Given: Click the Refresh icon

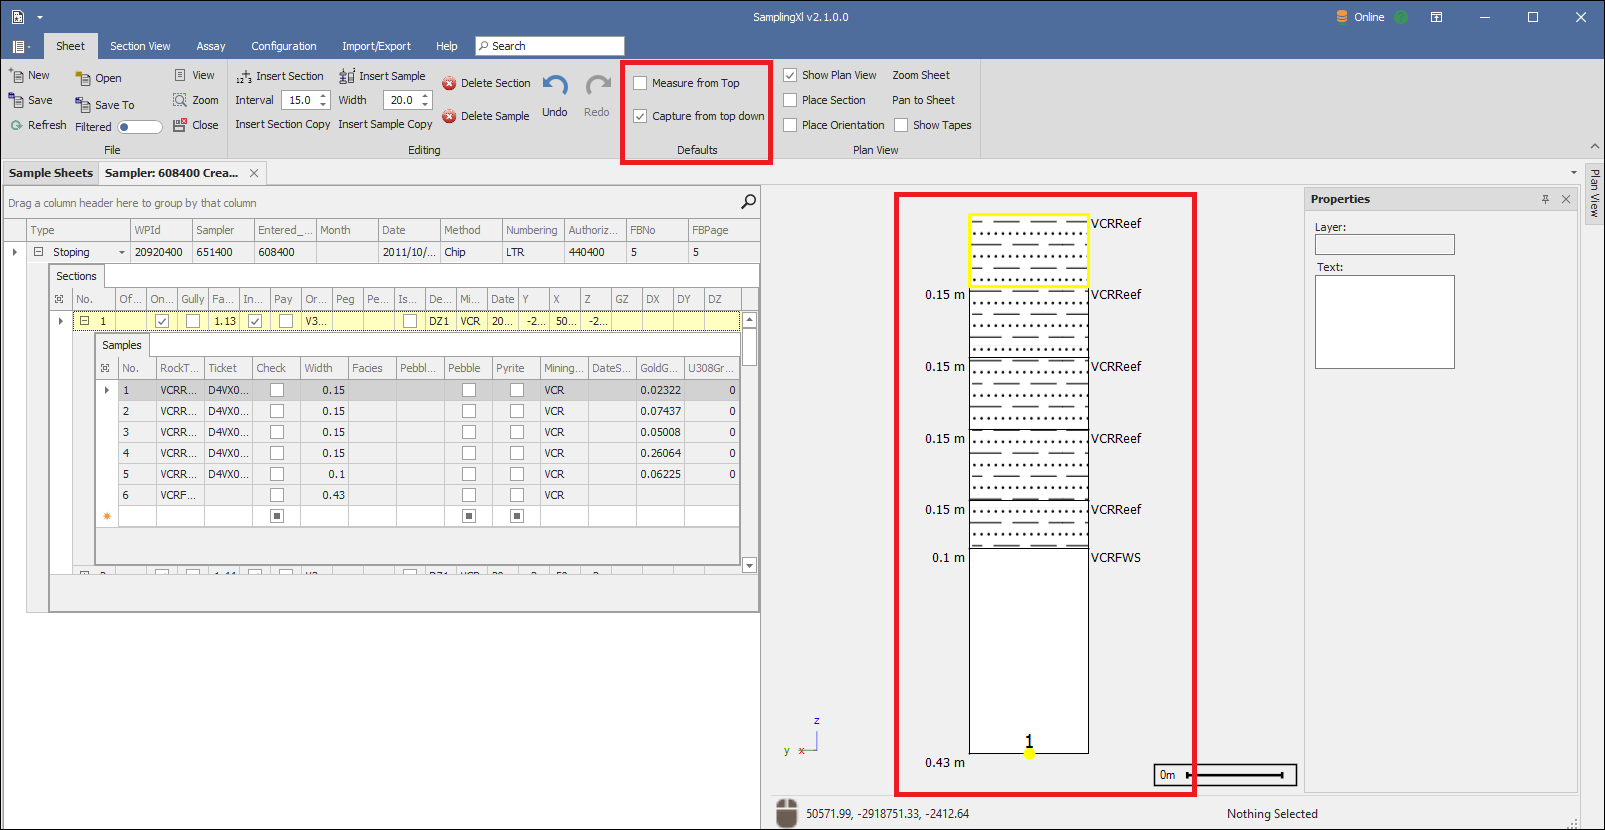Looking at the screenshot, I should pos(17,126).
